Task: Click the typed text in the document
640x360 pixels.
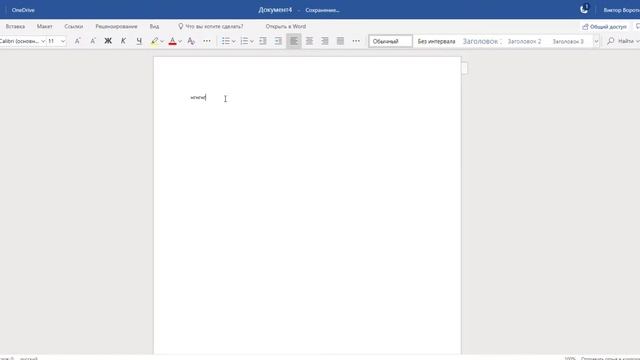Action: click(x=198, y=98)
